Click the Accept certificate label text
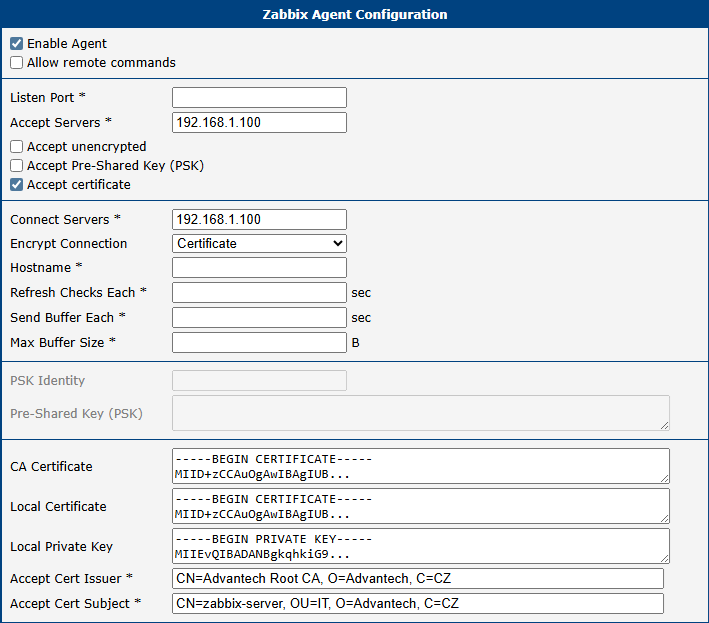Image resolution: width=709 pixels, height=623 pixels. pos(79,184)
